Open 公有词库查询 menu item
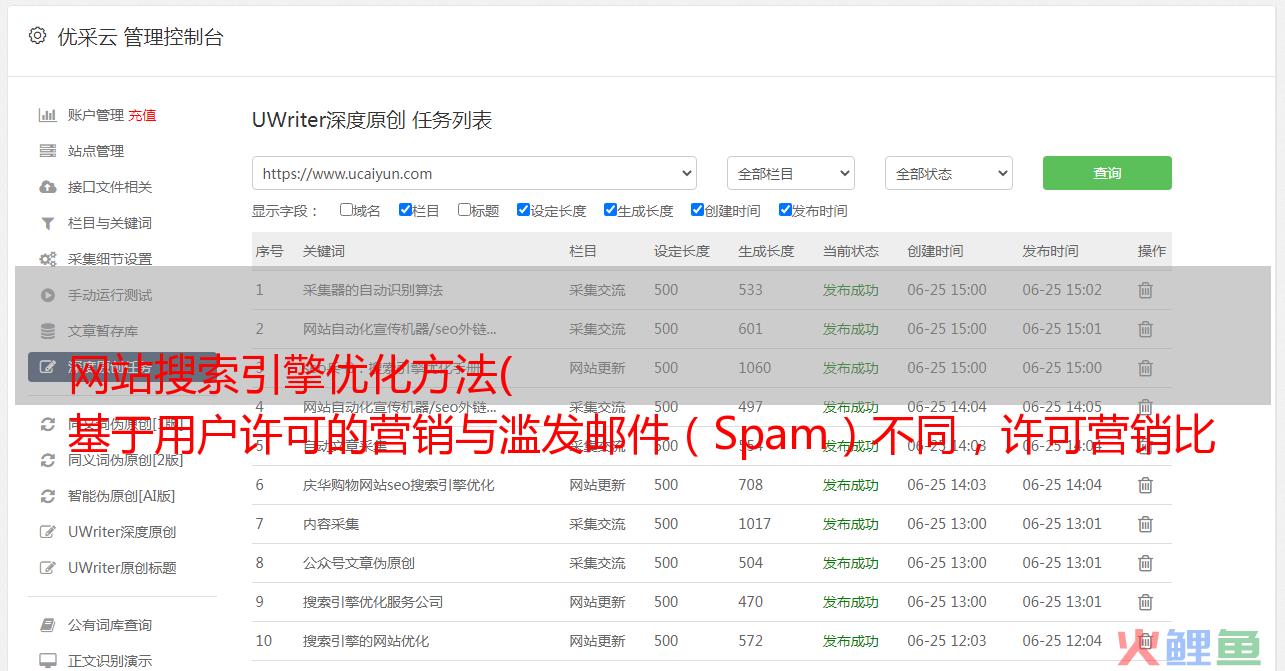The image size is (1285, 671). point(110,625)
